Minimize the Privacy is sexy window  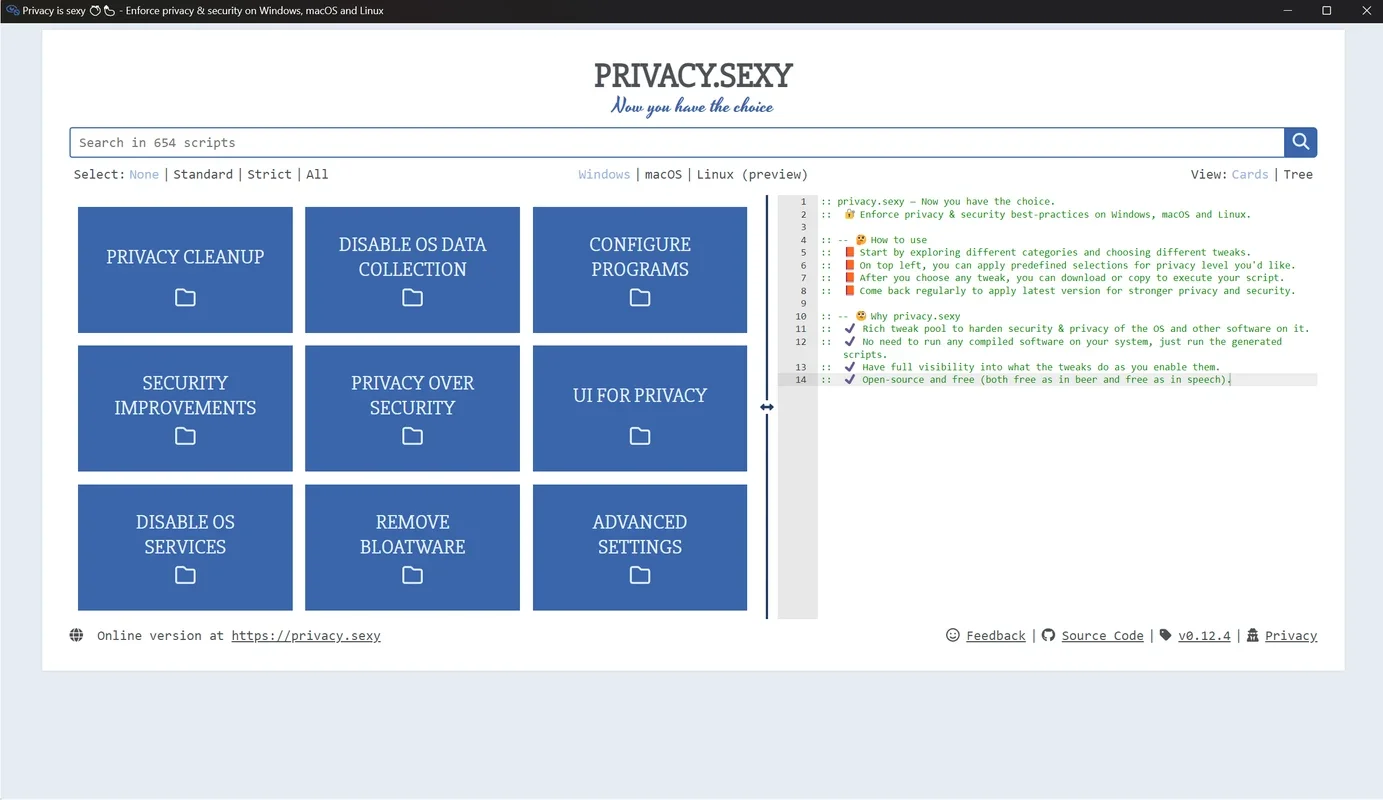[x=1289, y=11]
